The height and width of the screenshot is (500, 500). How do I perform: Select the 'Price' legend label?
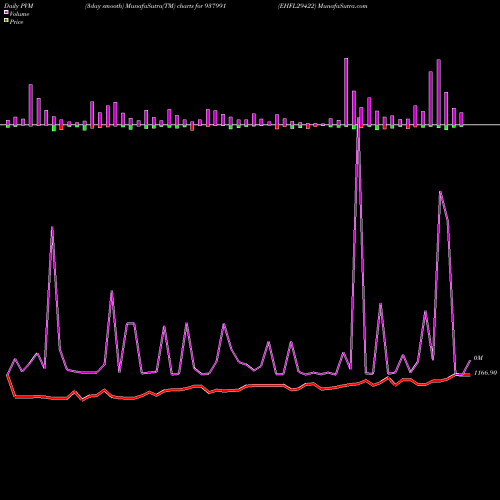coord(16,22)
